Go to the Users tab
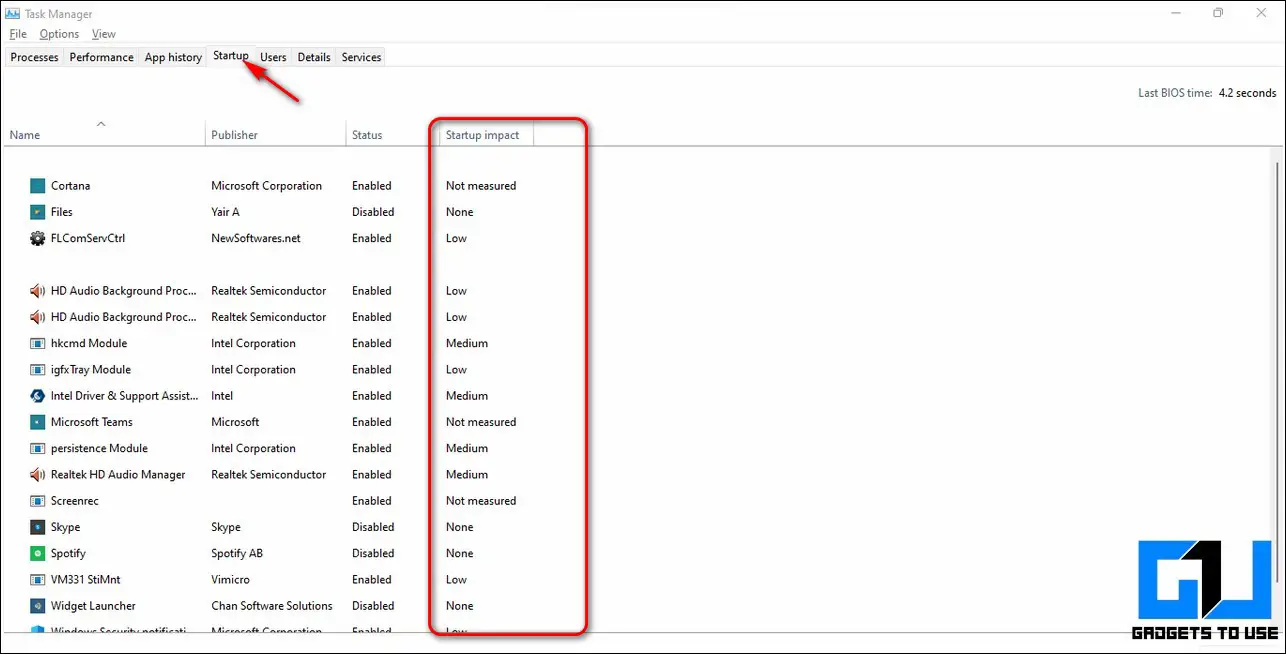The width and height of the screenshot is (1286, 654). click(273, 57)
